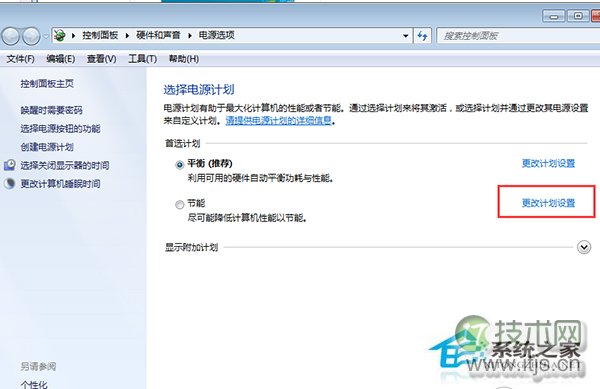Image resolution: width=600 pixels, height=389 pixels.
Task: Click the 搜索控制面板 search box
Action: (518, 36)
